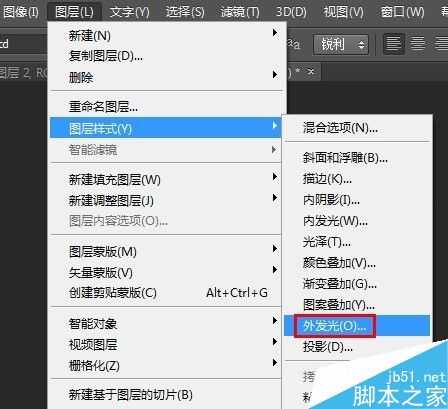Screen dimensions: 448x409
Task: Choose 颜色叠加(V)... style
Action: click(x=357, y=263)
